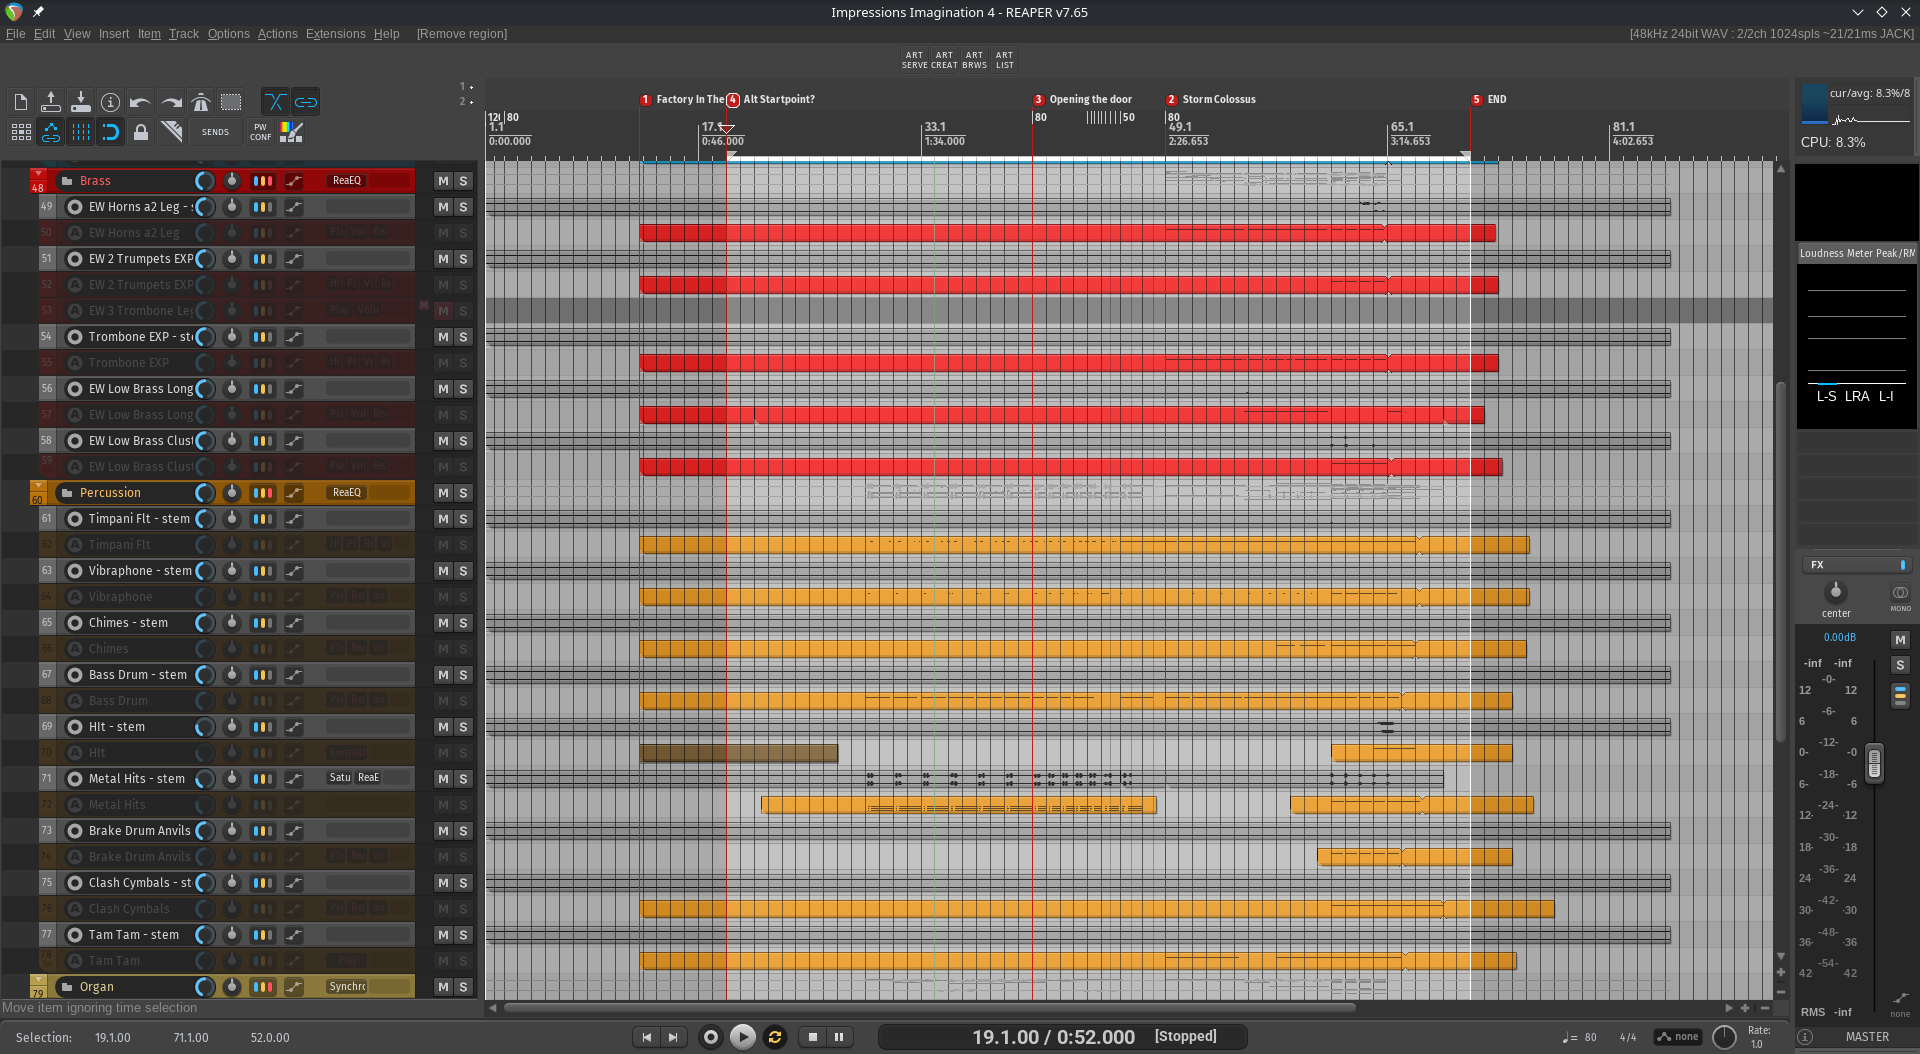Click the master volume fader handle
The width and height of the screenshot is (1920, 1054).
click(1874, 763)
